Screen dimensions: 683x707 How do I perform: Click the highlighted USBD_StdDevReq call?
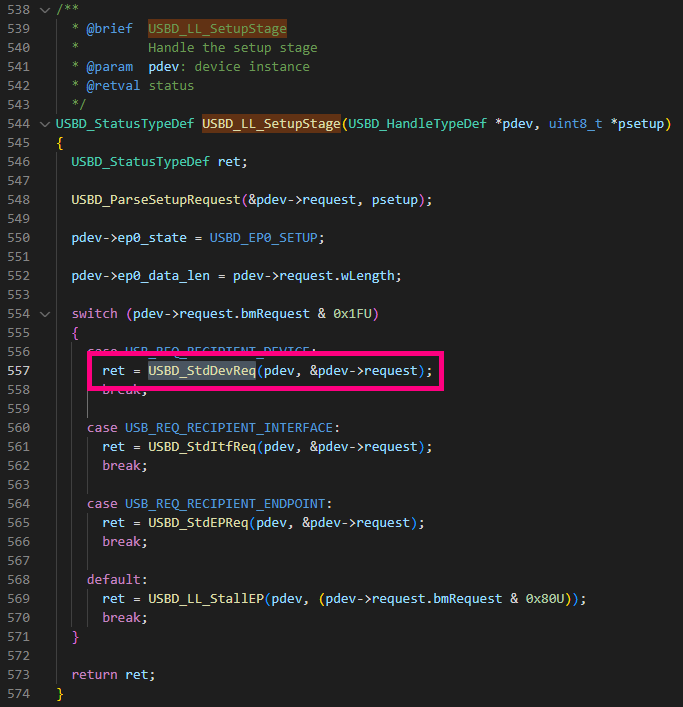tap(202, 371)
